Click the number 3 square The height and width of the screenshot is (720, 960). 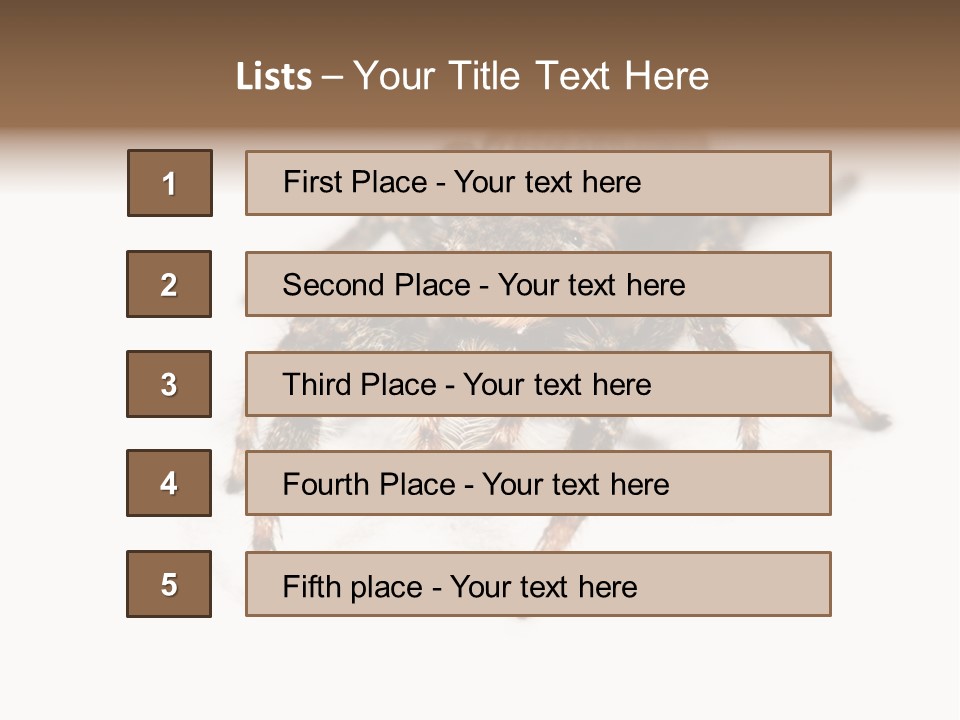coord(169,384)
